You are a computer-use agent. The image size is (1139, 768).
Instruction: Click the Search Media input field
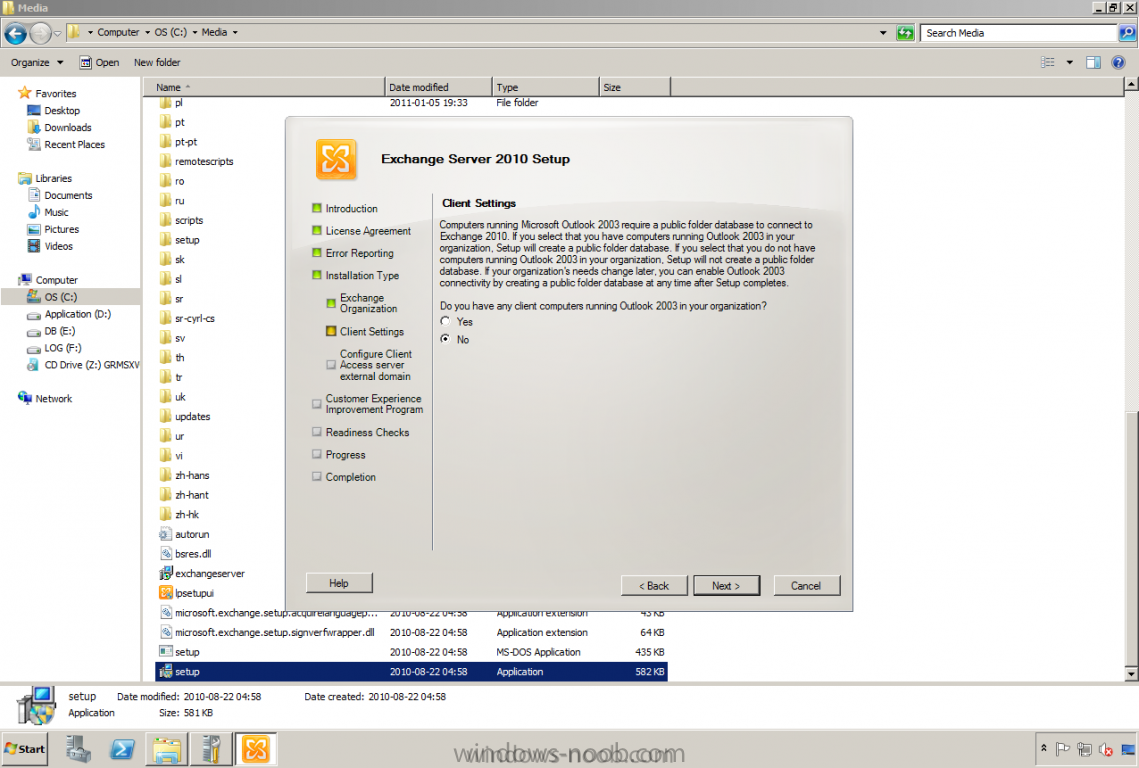pos(1018,33)
